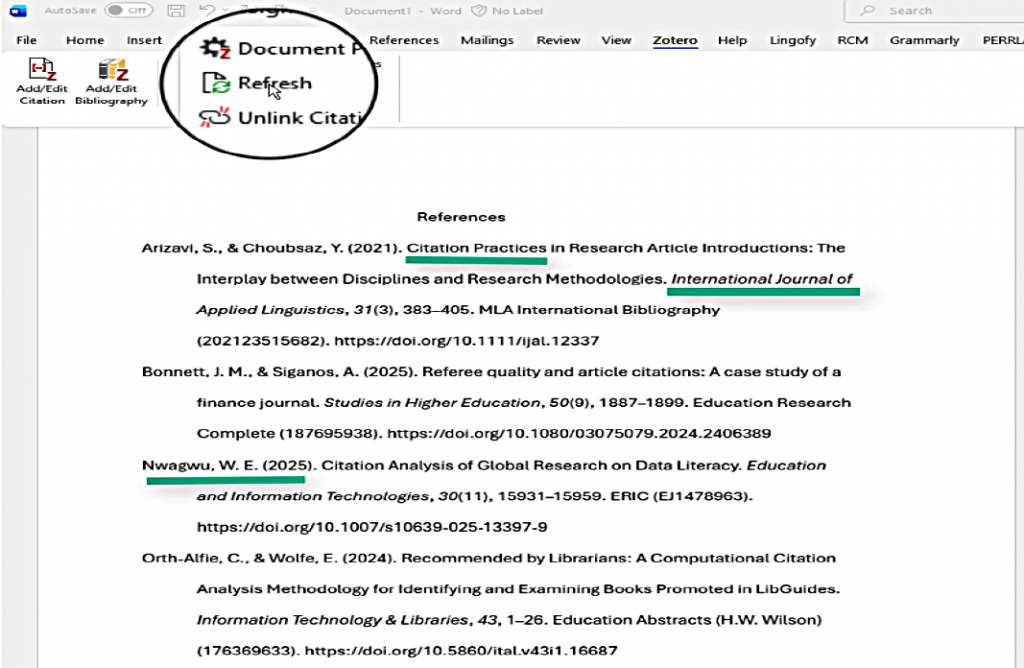Image resolution: width=1024 pixels, height=668 pixels.
Task: Click the No Label sensitivity indicator
Action: pos(515,11)
